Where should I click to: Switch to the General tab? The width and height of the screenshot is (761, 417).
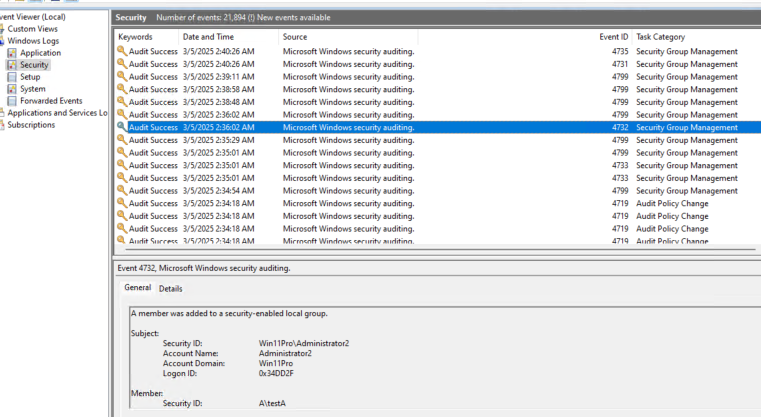[x=137, y=287]
